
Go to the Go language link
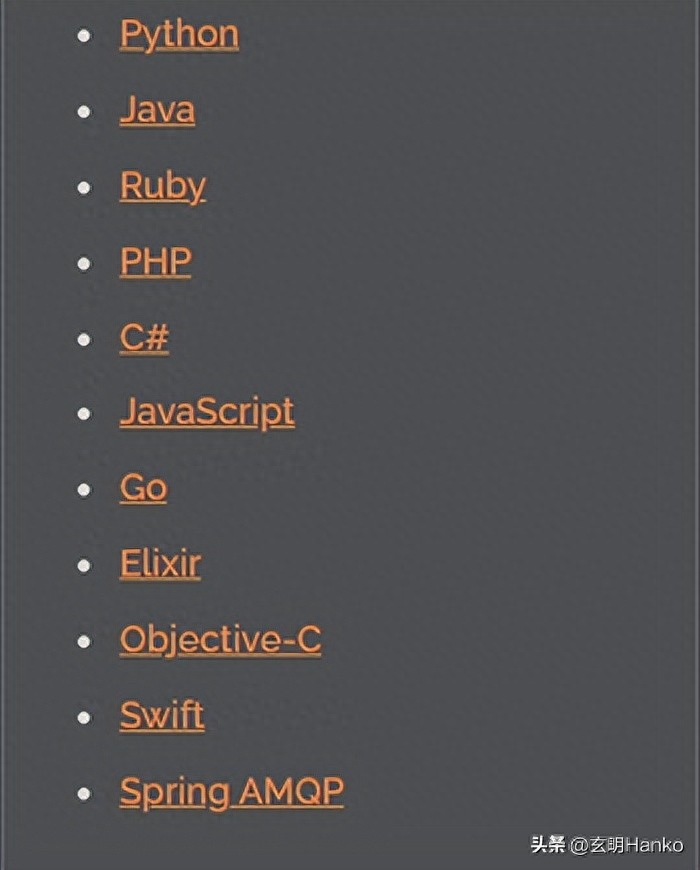[143, 488]
